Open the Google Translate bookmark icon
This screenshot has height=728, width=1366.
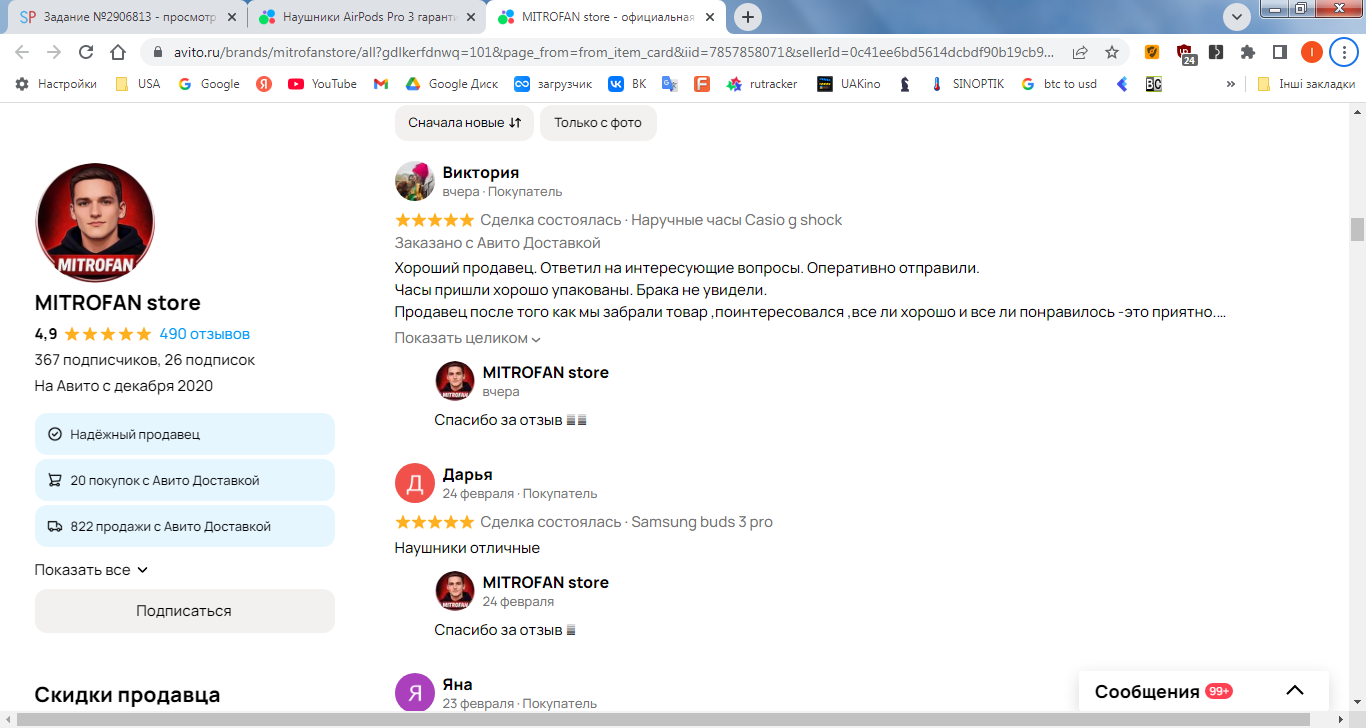(x=669, y=84)
